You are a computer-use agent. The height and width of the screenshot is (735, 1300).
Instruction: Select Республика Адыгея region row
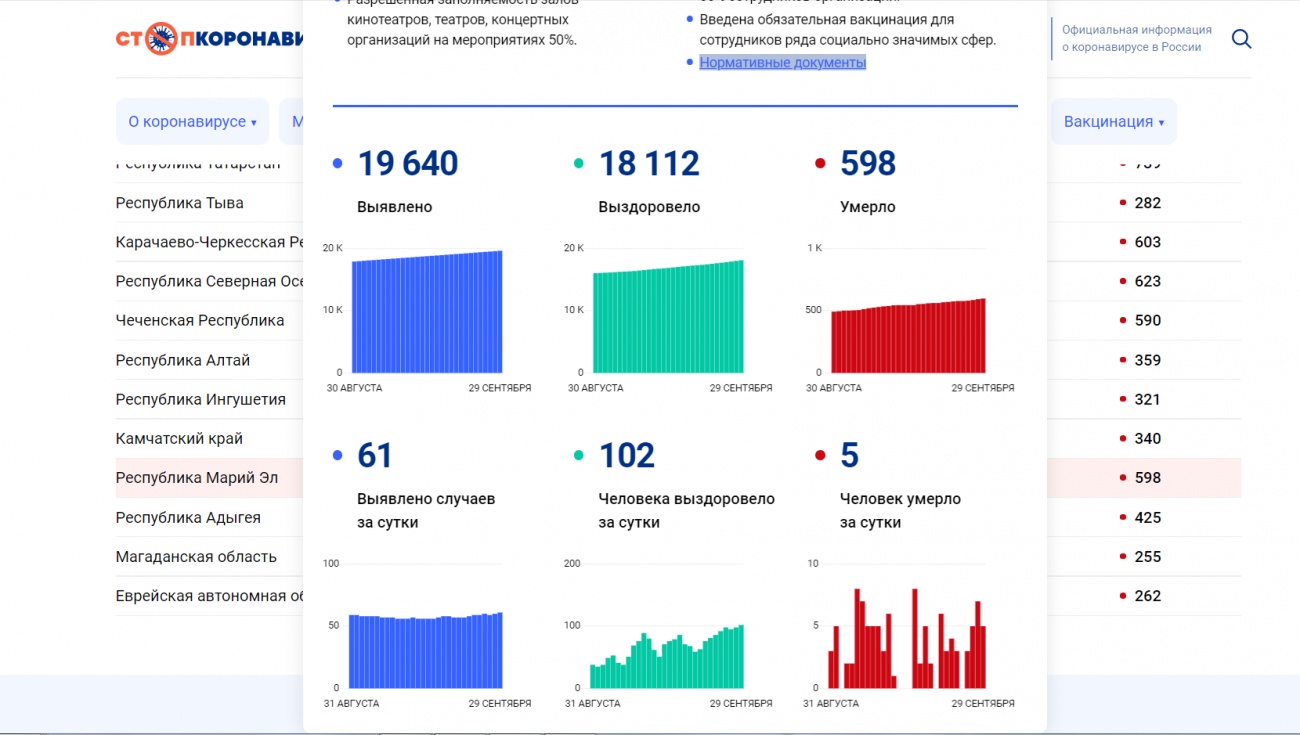pyautogui.click(x=188, y=518)
